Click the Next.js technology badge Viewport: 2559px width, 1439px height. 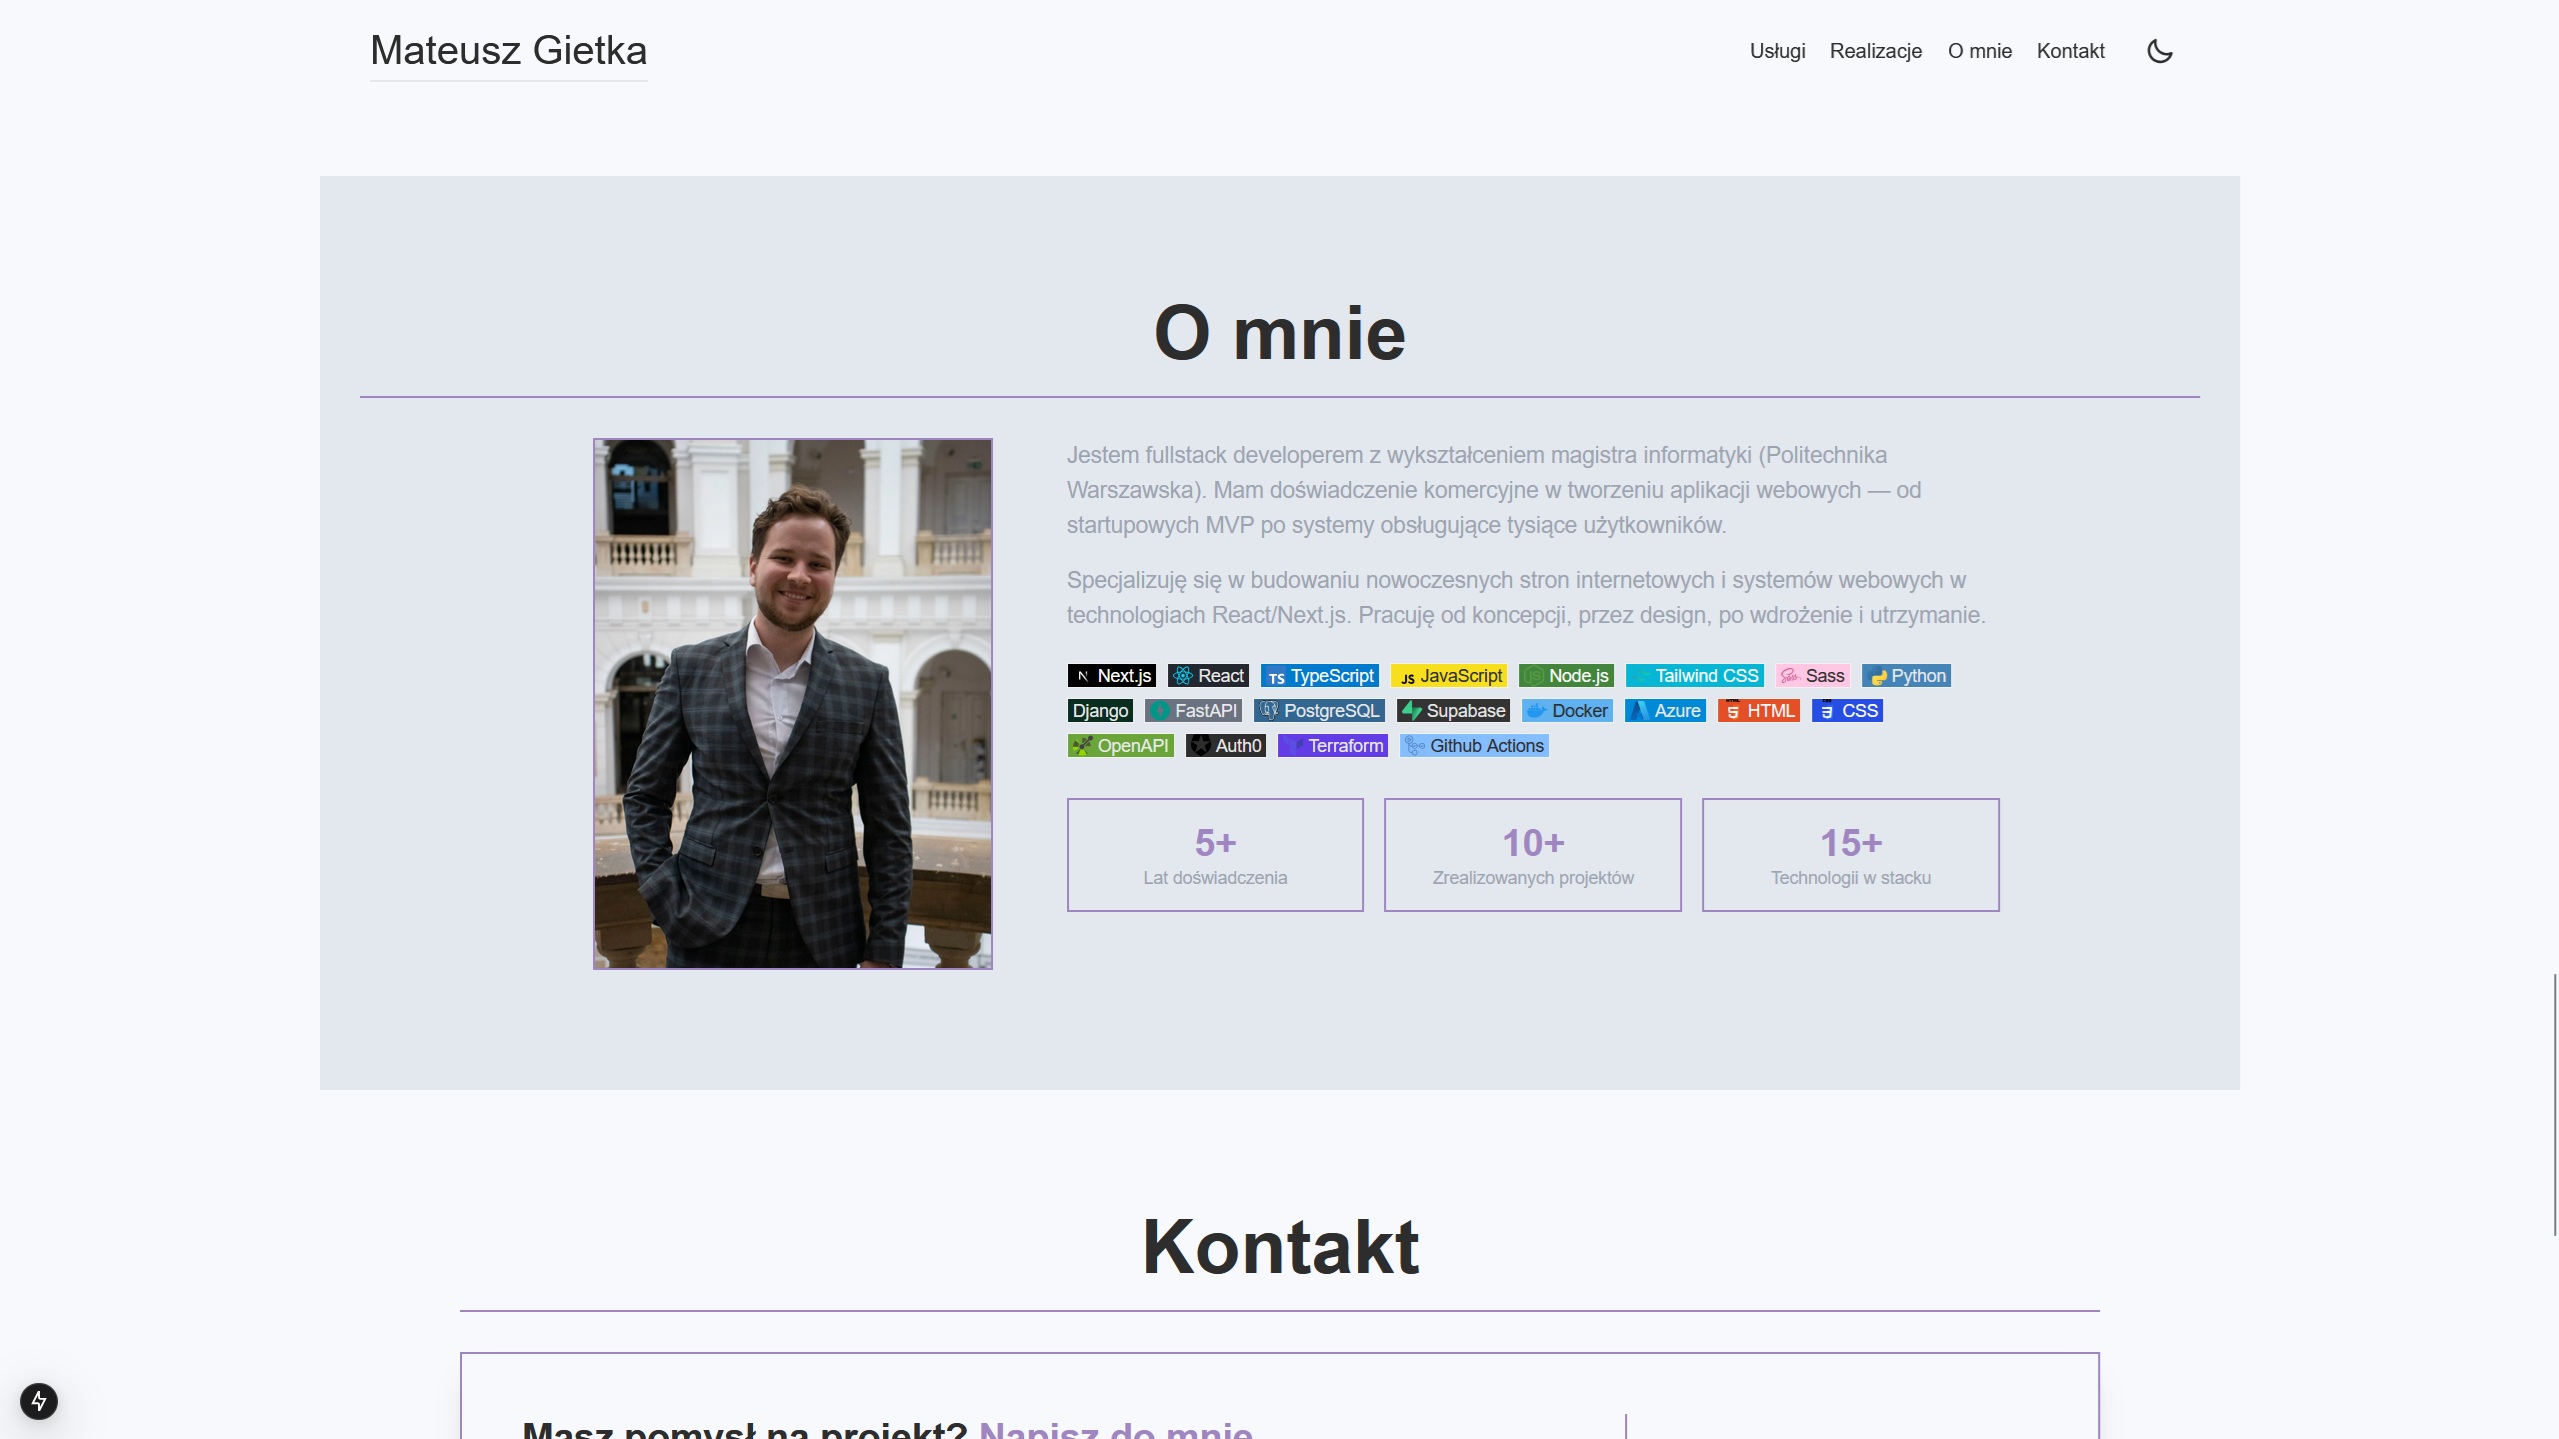click(x=1111, y=675)
